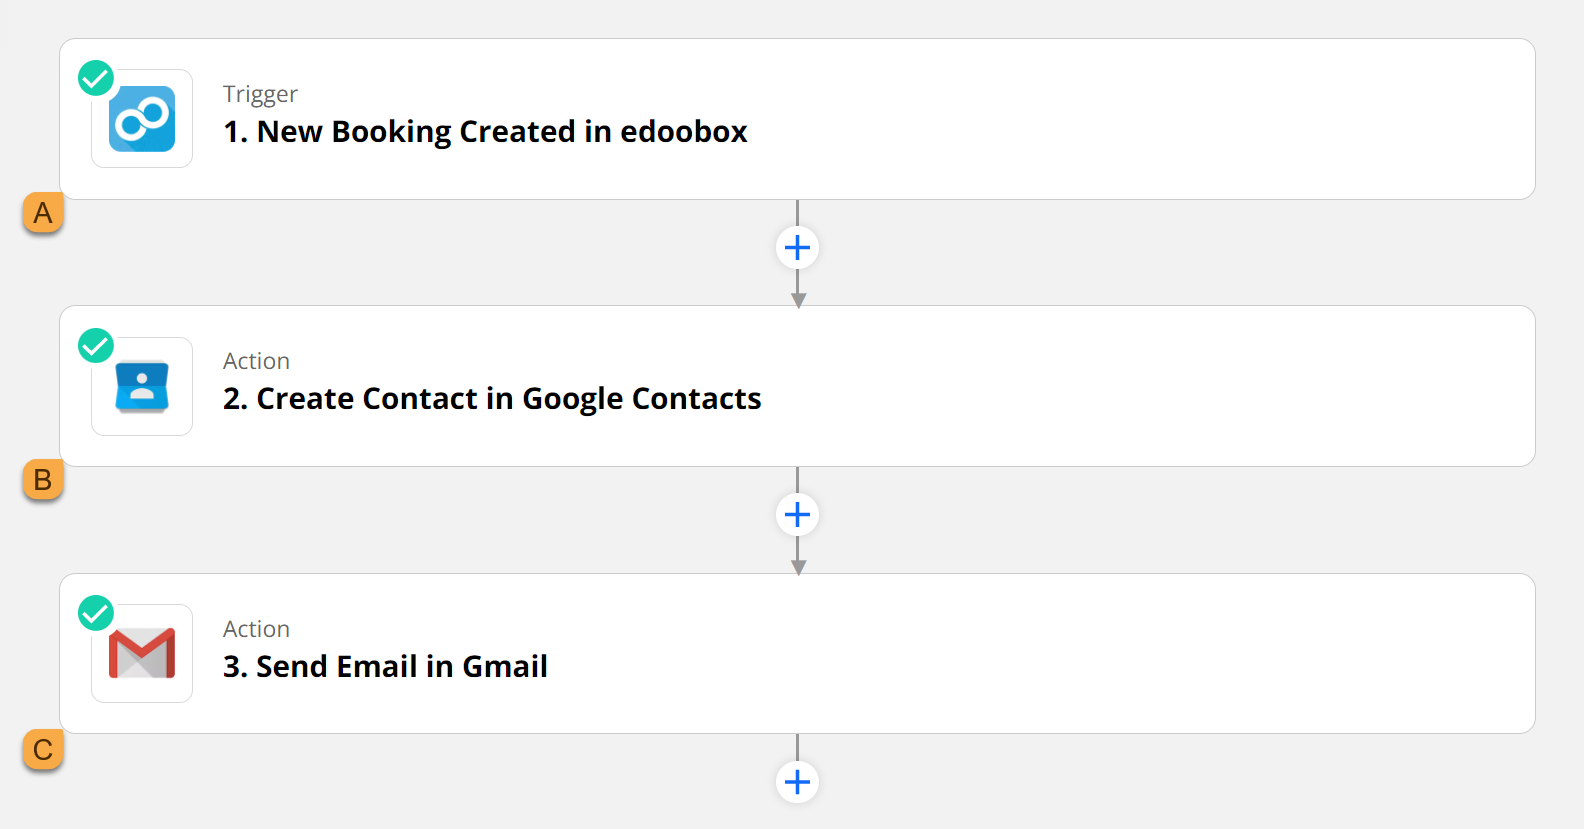Click the edoobox app icon on step 1
Screen dimensions: 1584x829
click(x=141, y=118)
